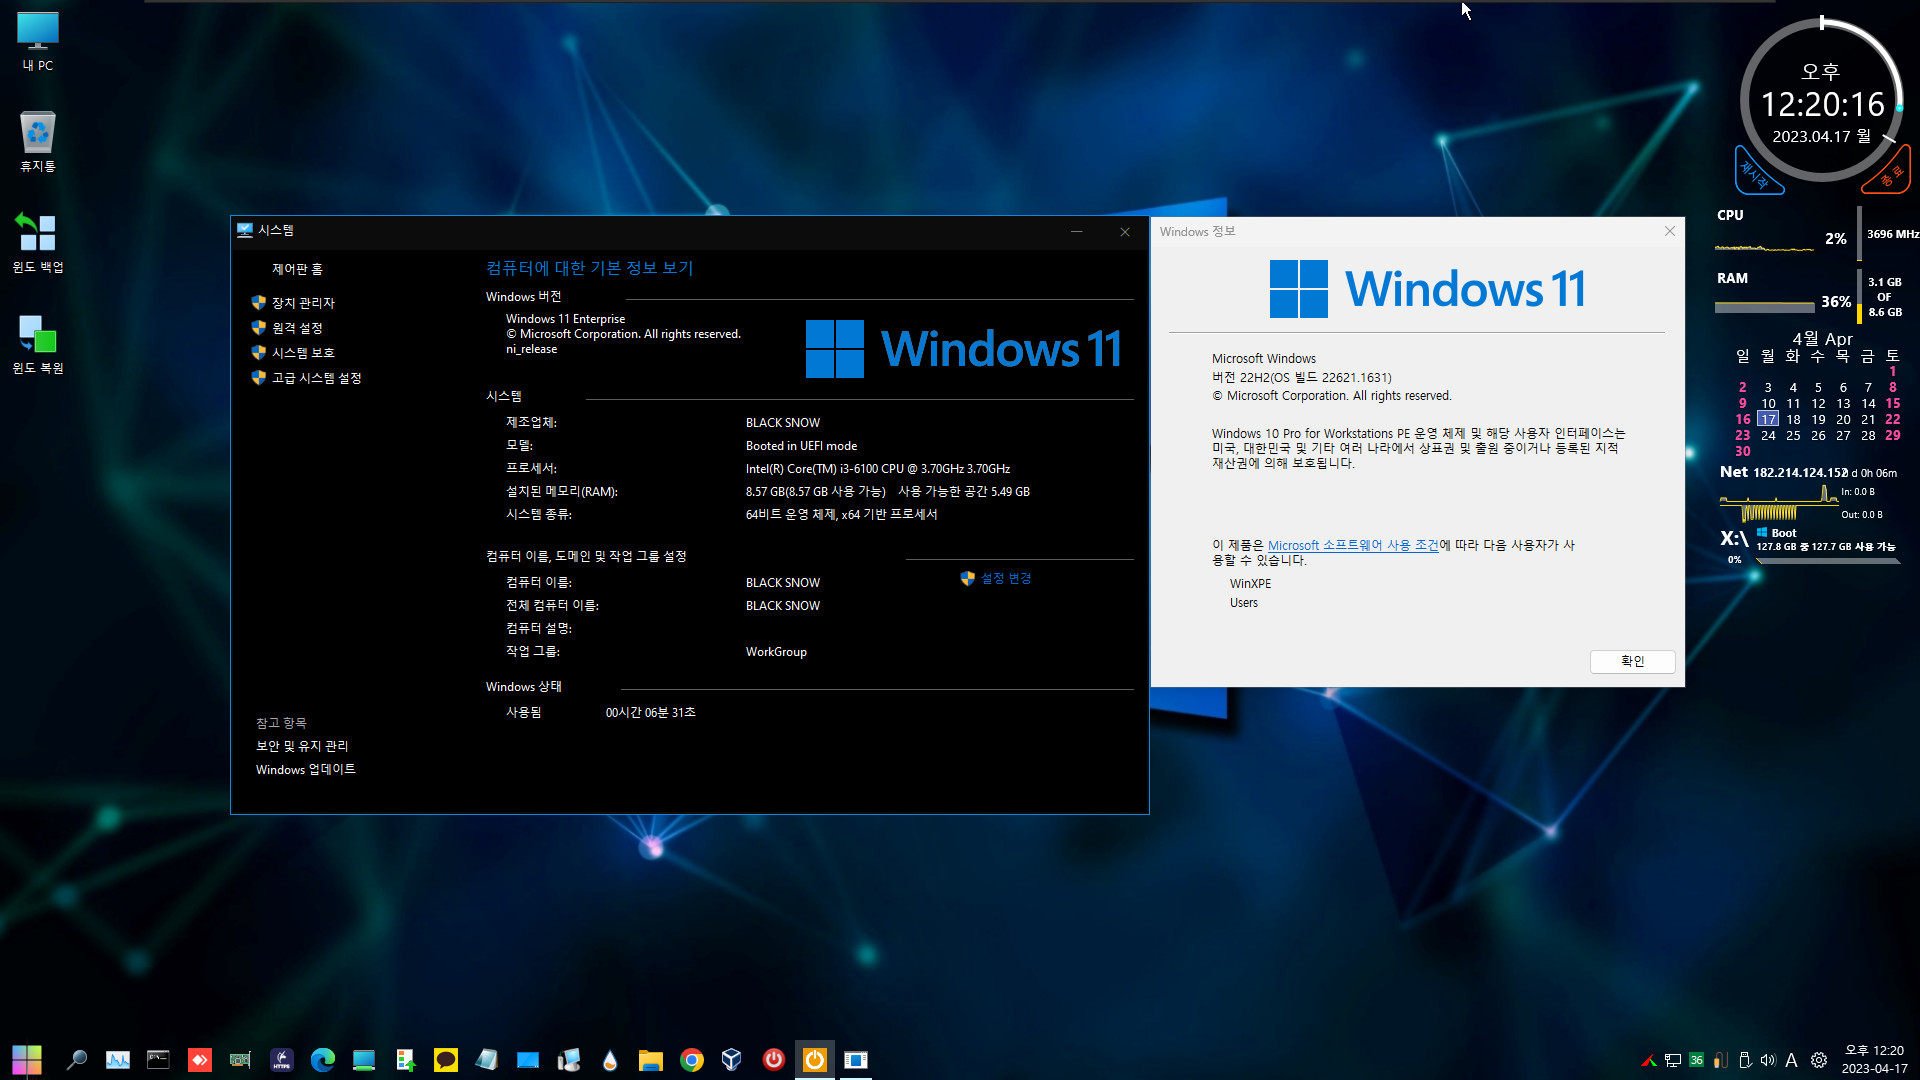Click the 설정 변경 link

click(x=1005, y=578)
